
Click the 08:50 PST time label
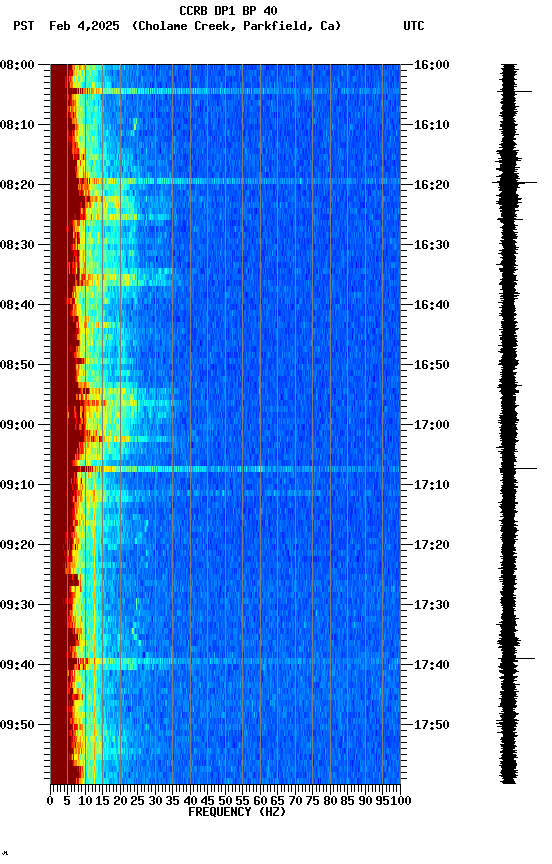coord(17,365)
